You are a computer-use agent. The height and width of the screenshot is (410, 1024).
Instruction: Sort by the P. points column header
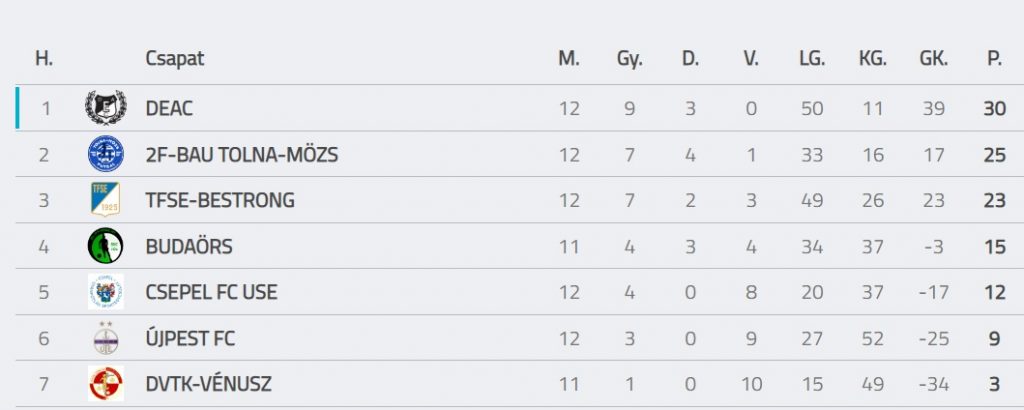[994, 58]
